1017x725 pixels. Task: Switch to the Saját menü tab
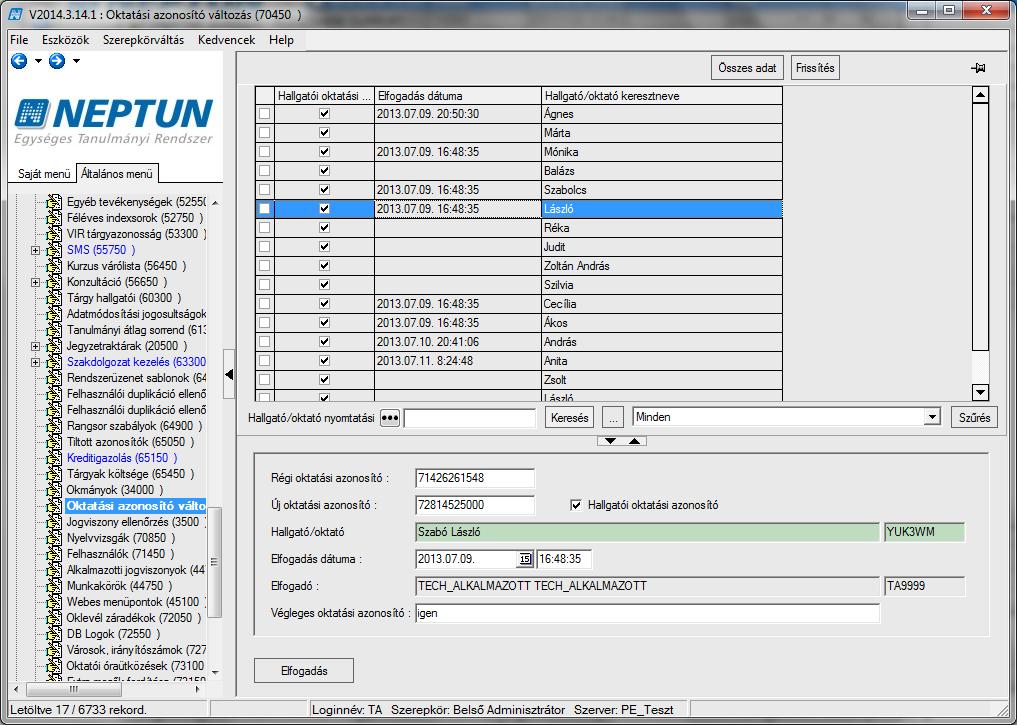point(44,174)
